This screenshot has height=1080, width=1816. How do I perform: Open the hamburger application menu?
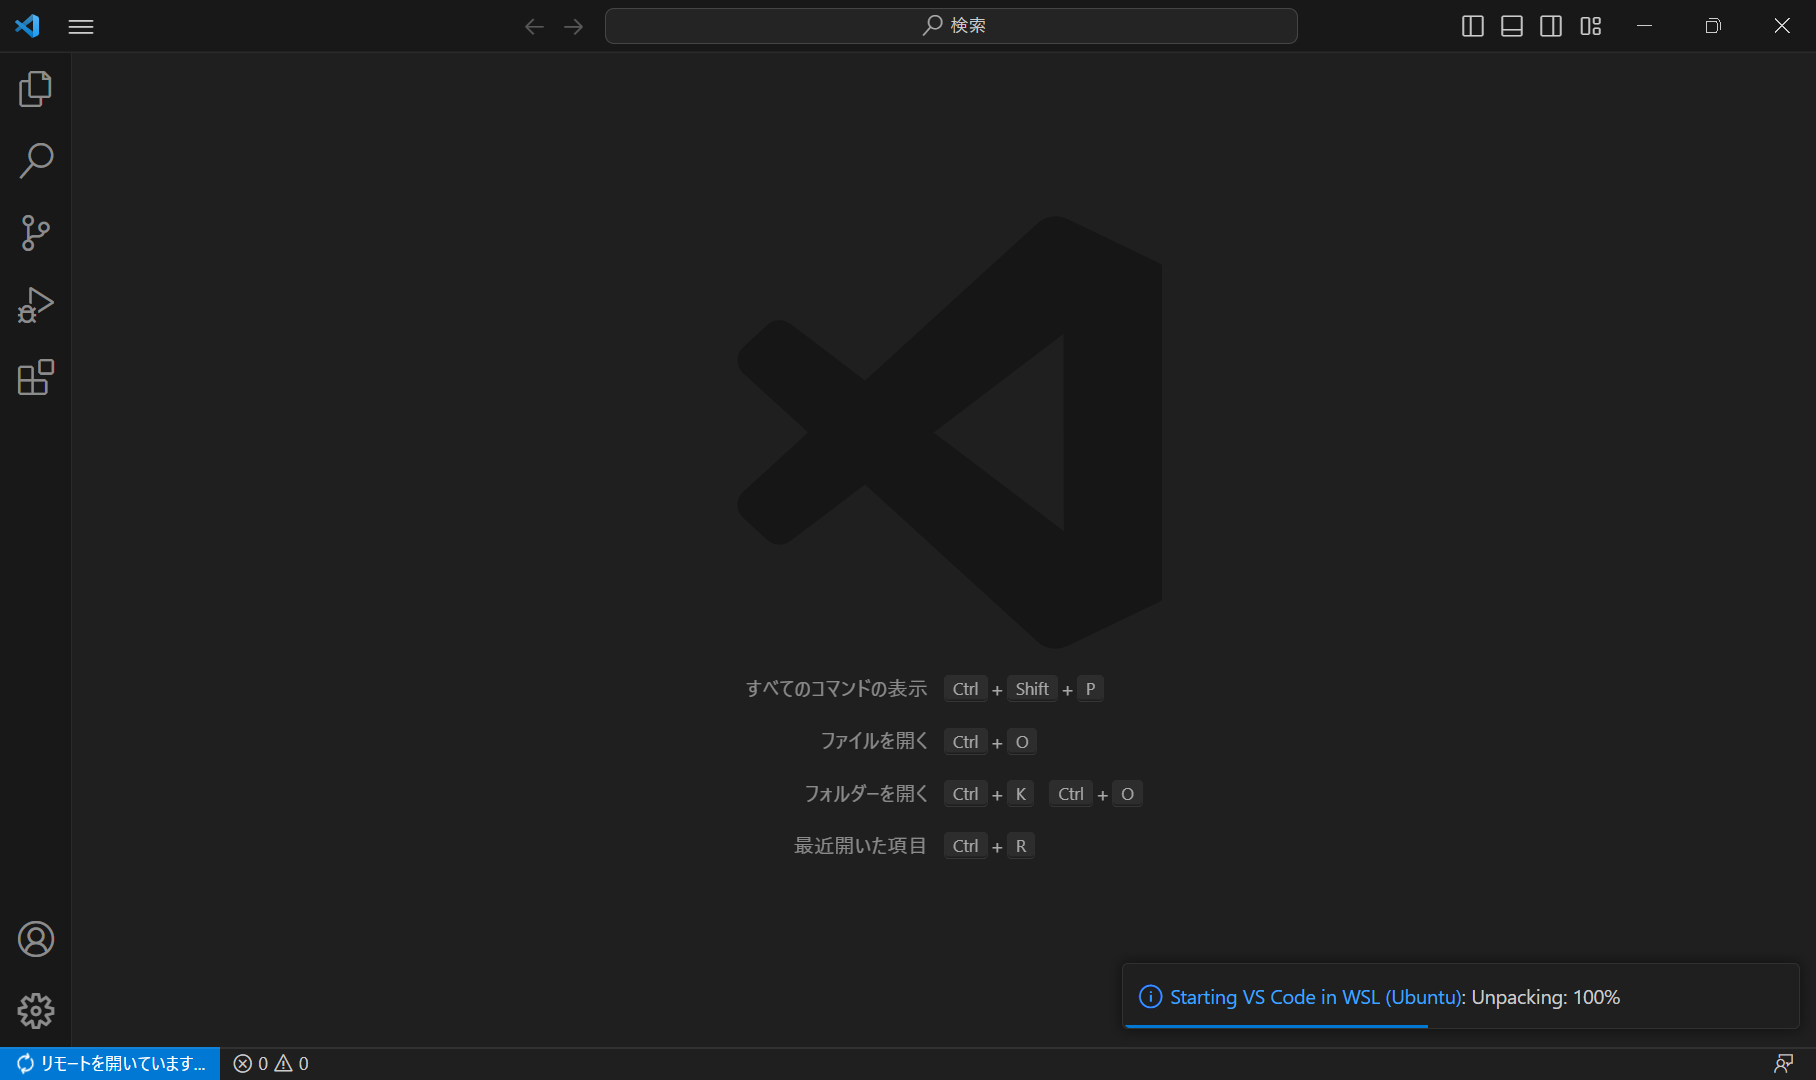(x=81, y=26)
